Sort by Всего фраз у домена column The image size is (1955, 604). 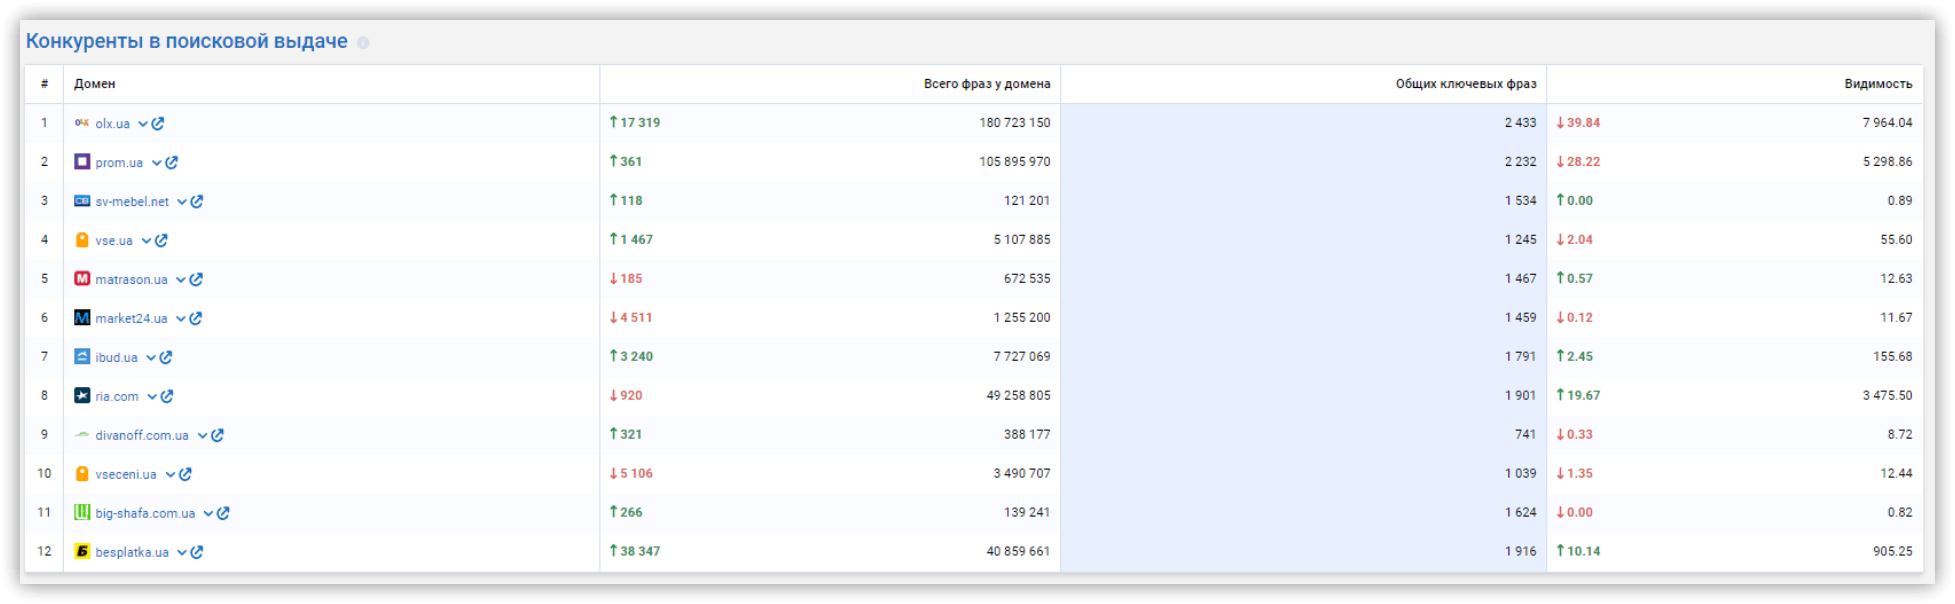click(987, 84)
